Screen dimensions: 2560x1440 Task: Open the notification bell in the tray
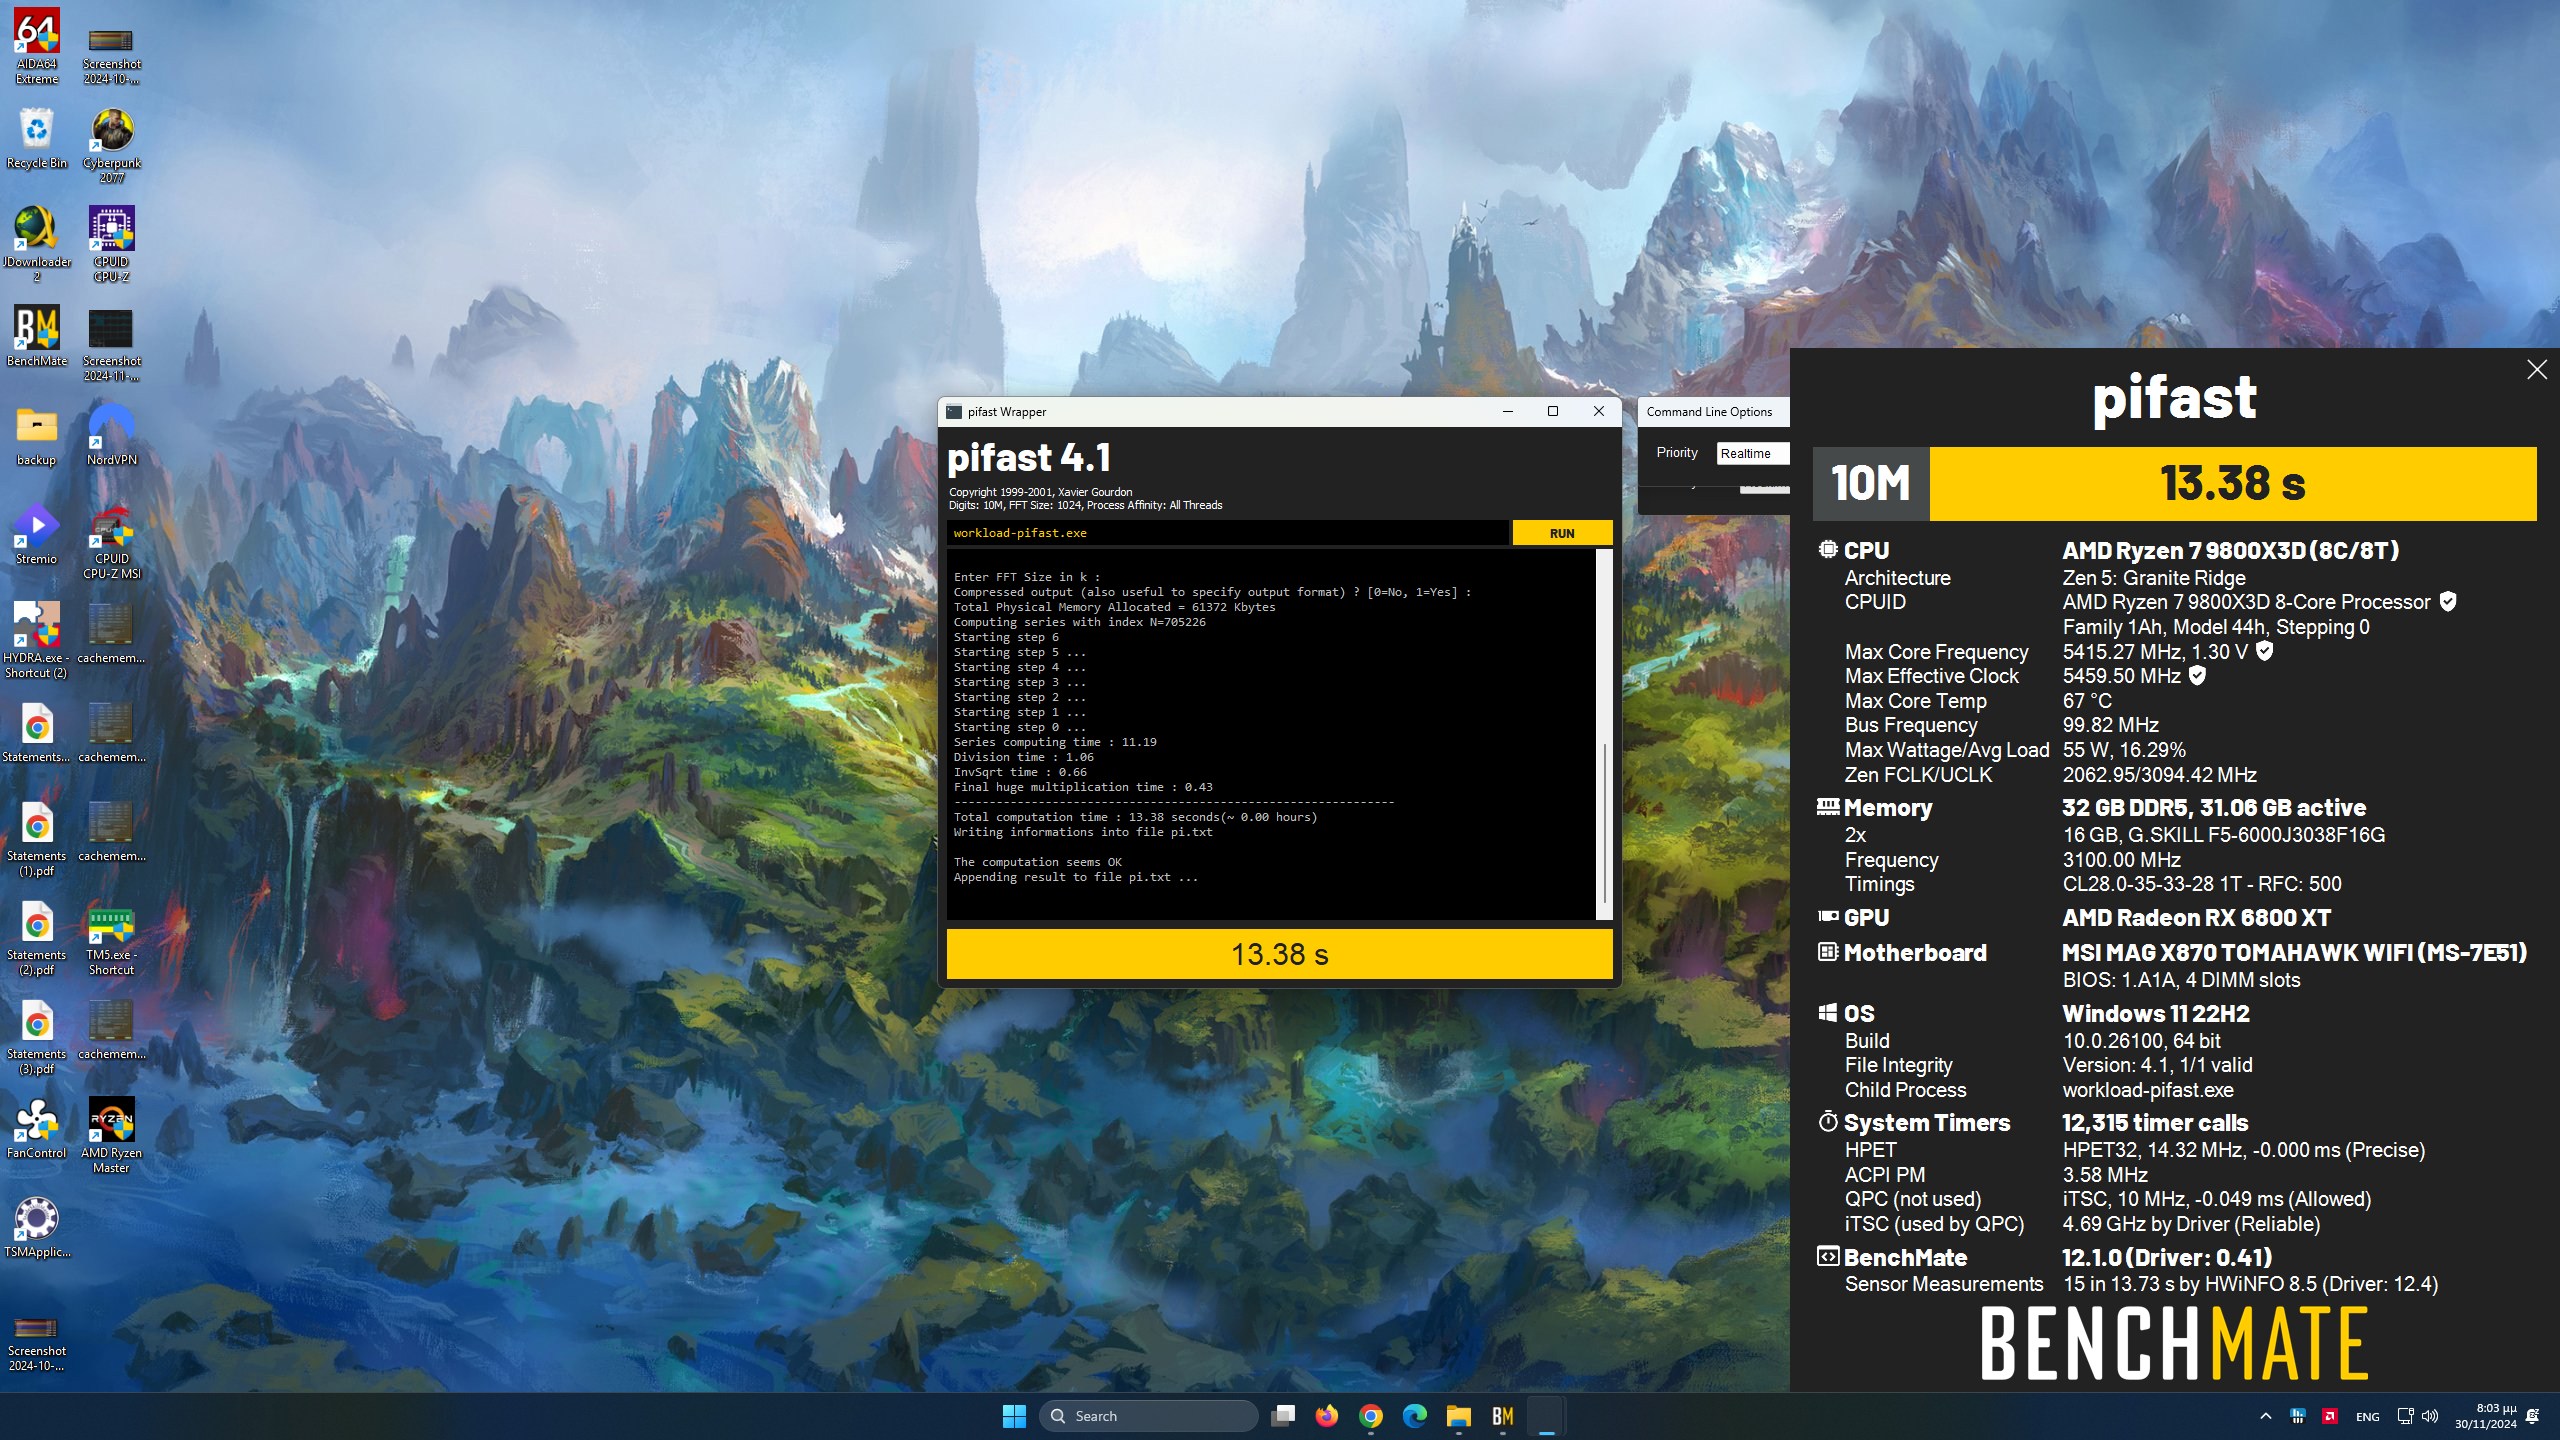point(2532,1416)
